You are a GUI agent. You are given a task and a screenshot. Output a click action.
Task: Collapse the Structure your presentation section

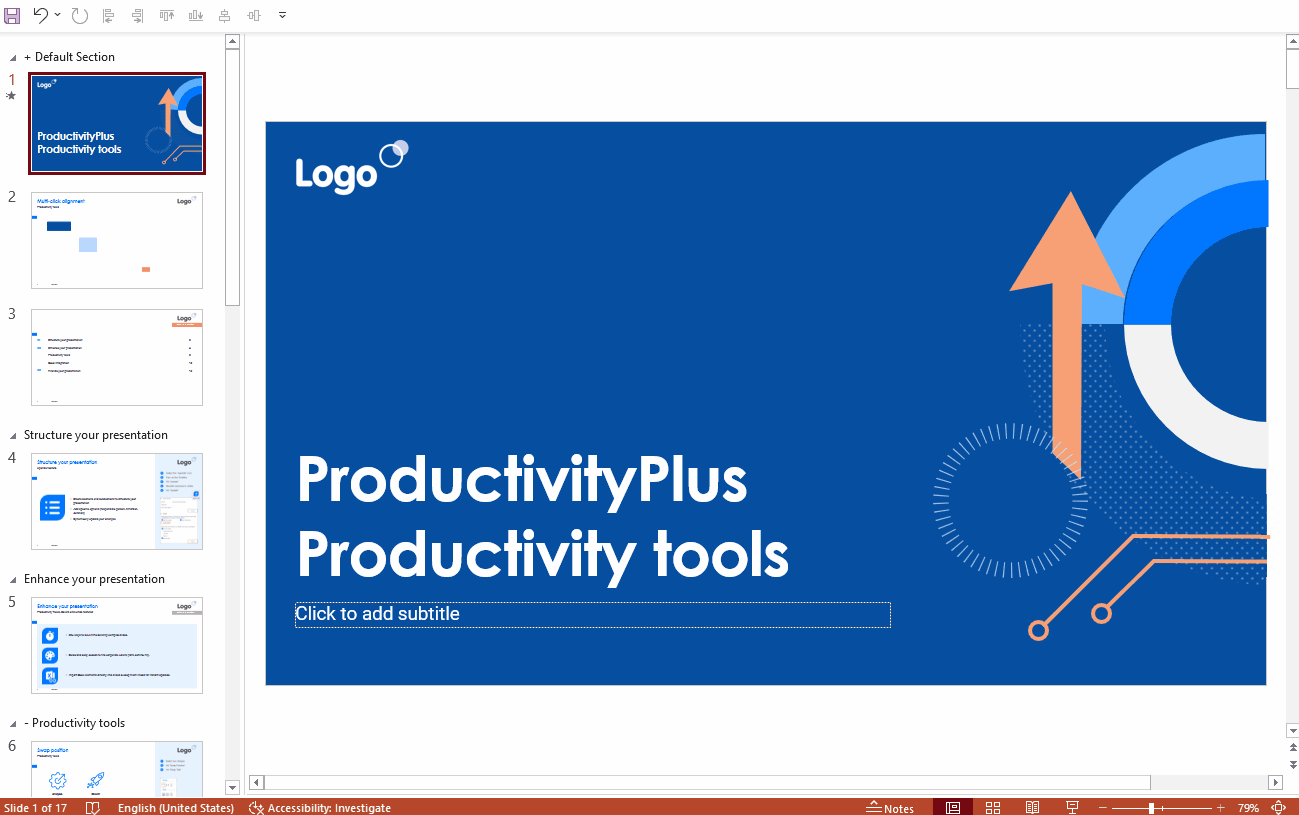pos(13,436)
